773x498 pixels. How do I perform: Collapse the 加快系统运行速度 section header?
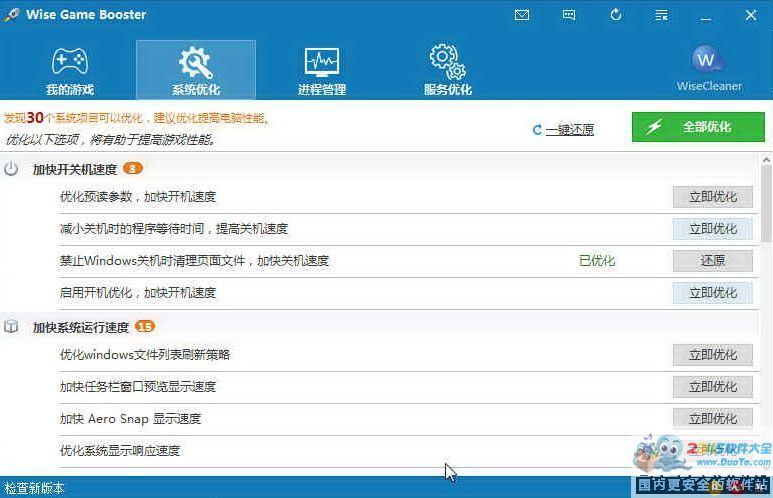pyautogui.click(x=380, y=326)
